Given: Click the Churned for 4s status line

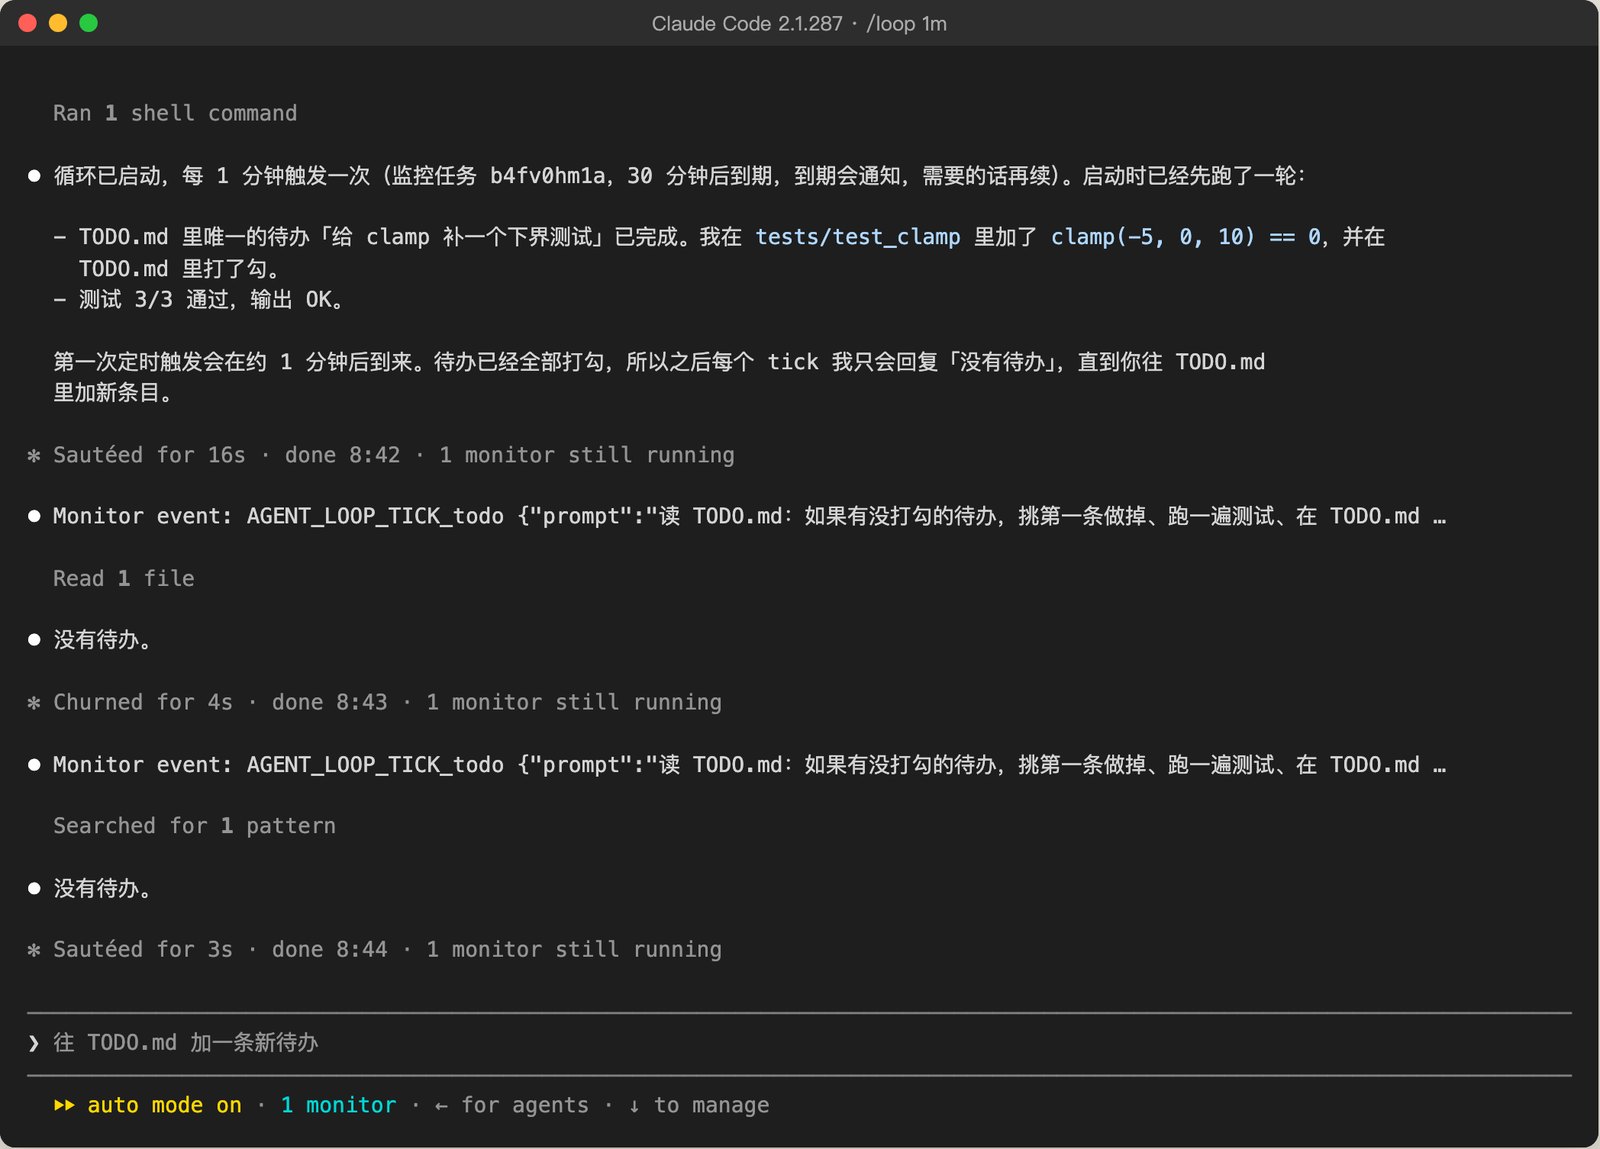Looking at the screenshot, I should tap(387, 702).
